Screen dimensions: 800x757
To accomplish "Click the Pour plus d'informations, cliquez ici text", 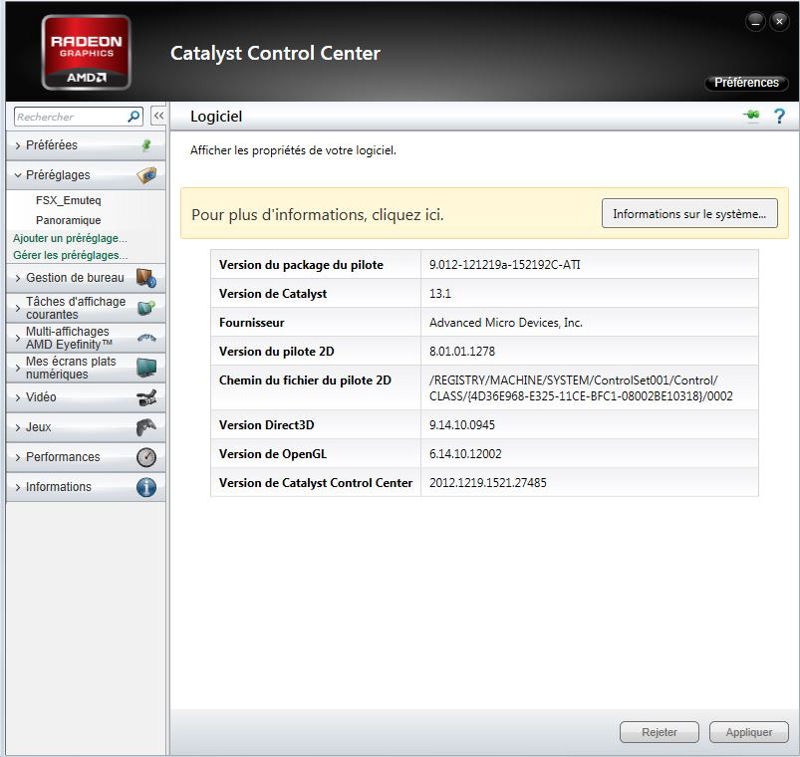I will click(317, 215).
